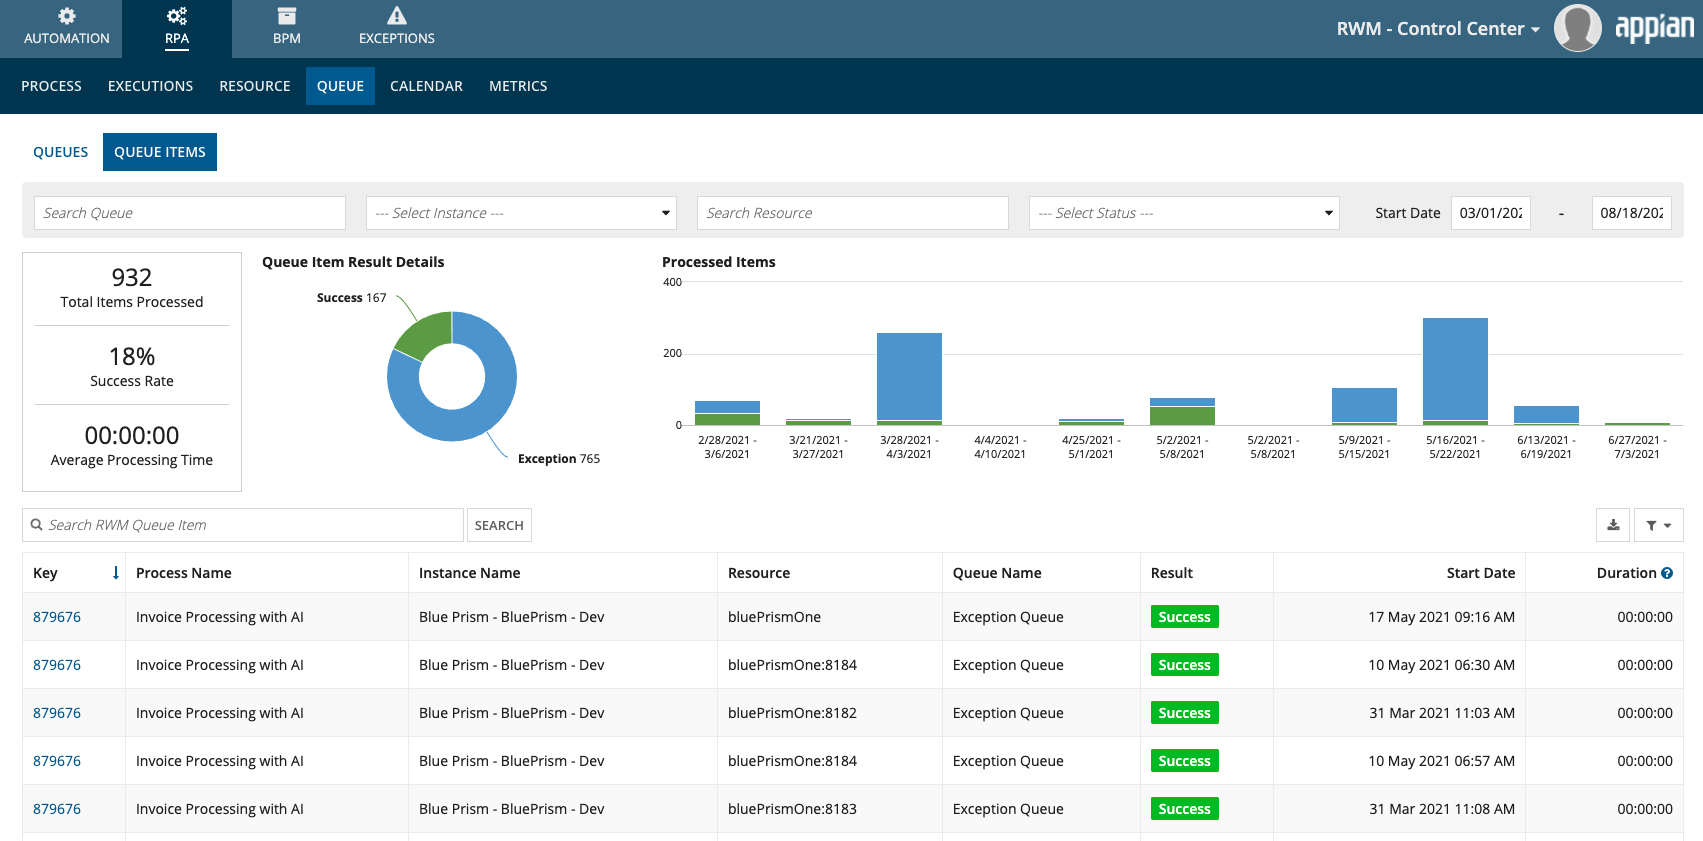This screenshot has width=1703, height=841.
Task: Open the Calendar menu item
Action: click(x=426, y=86)
